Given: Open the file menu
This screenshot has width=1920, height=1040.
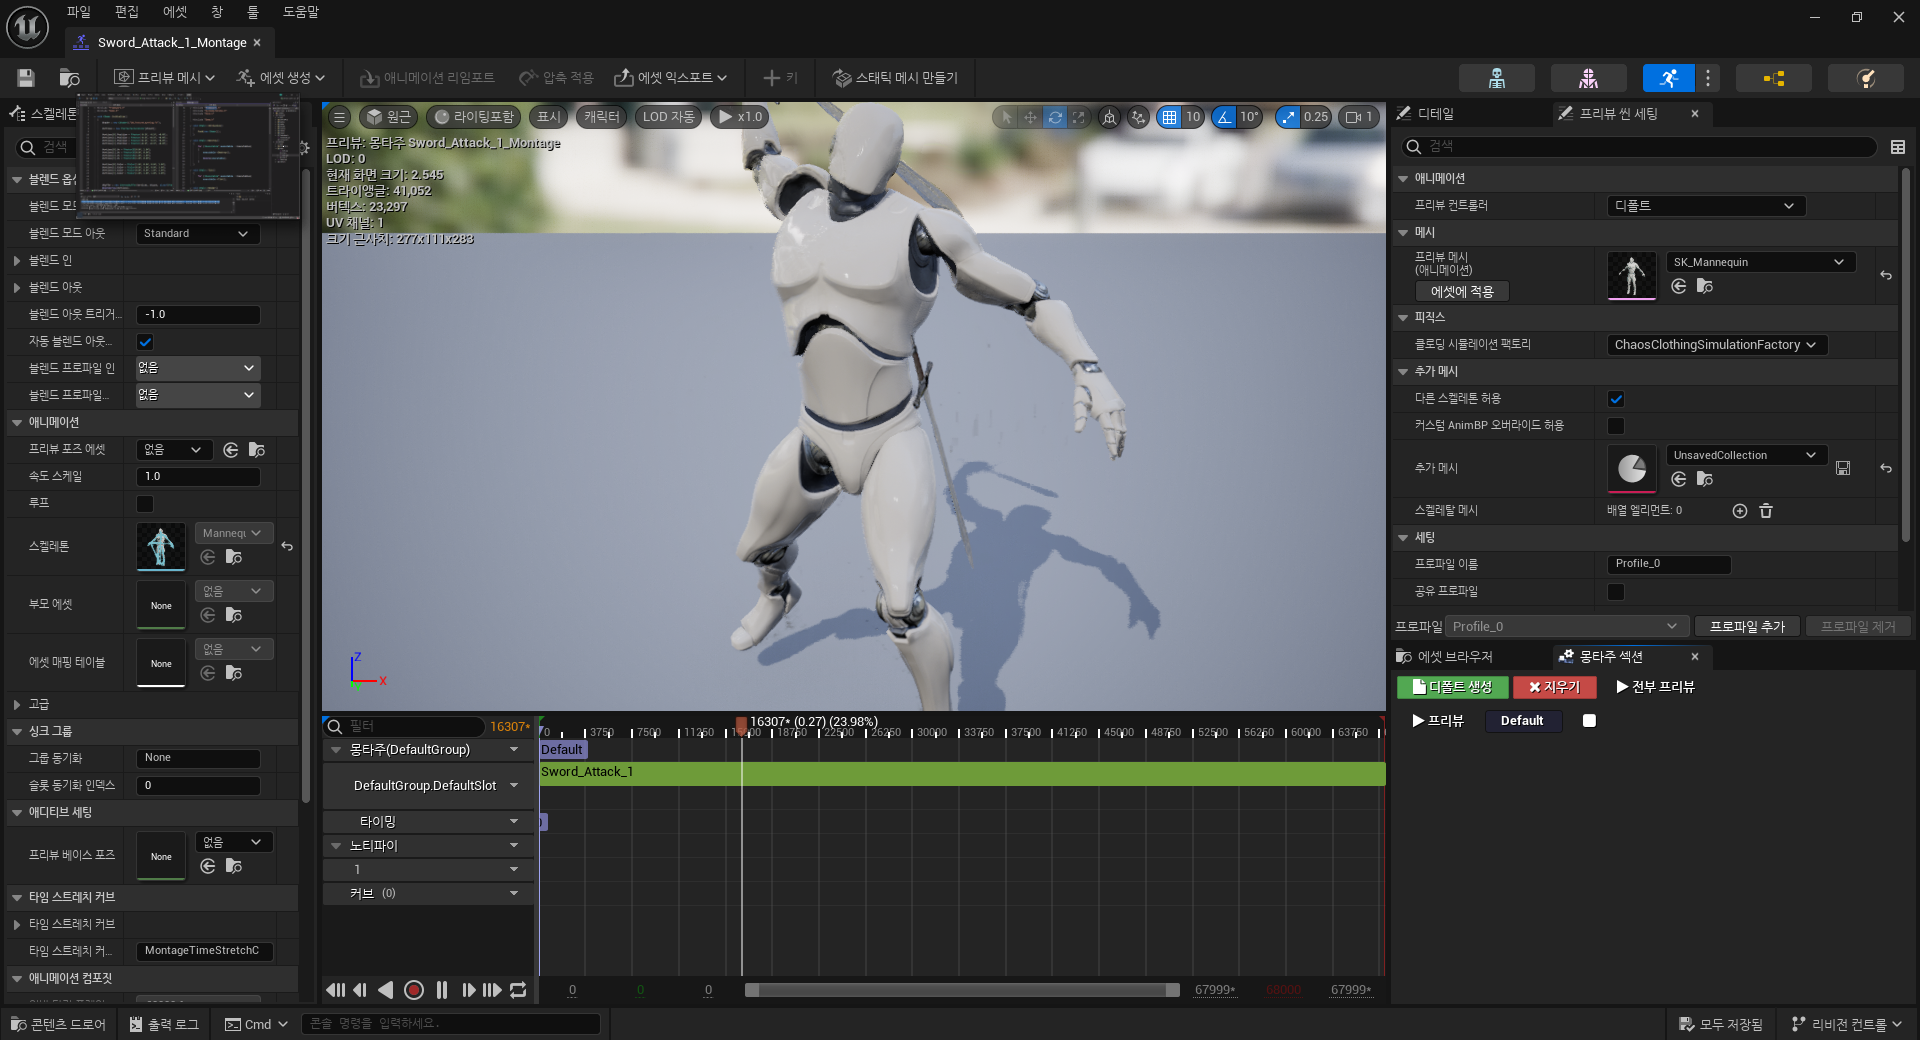Looking at the screenshot, I should point(78,12).
